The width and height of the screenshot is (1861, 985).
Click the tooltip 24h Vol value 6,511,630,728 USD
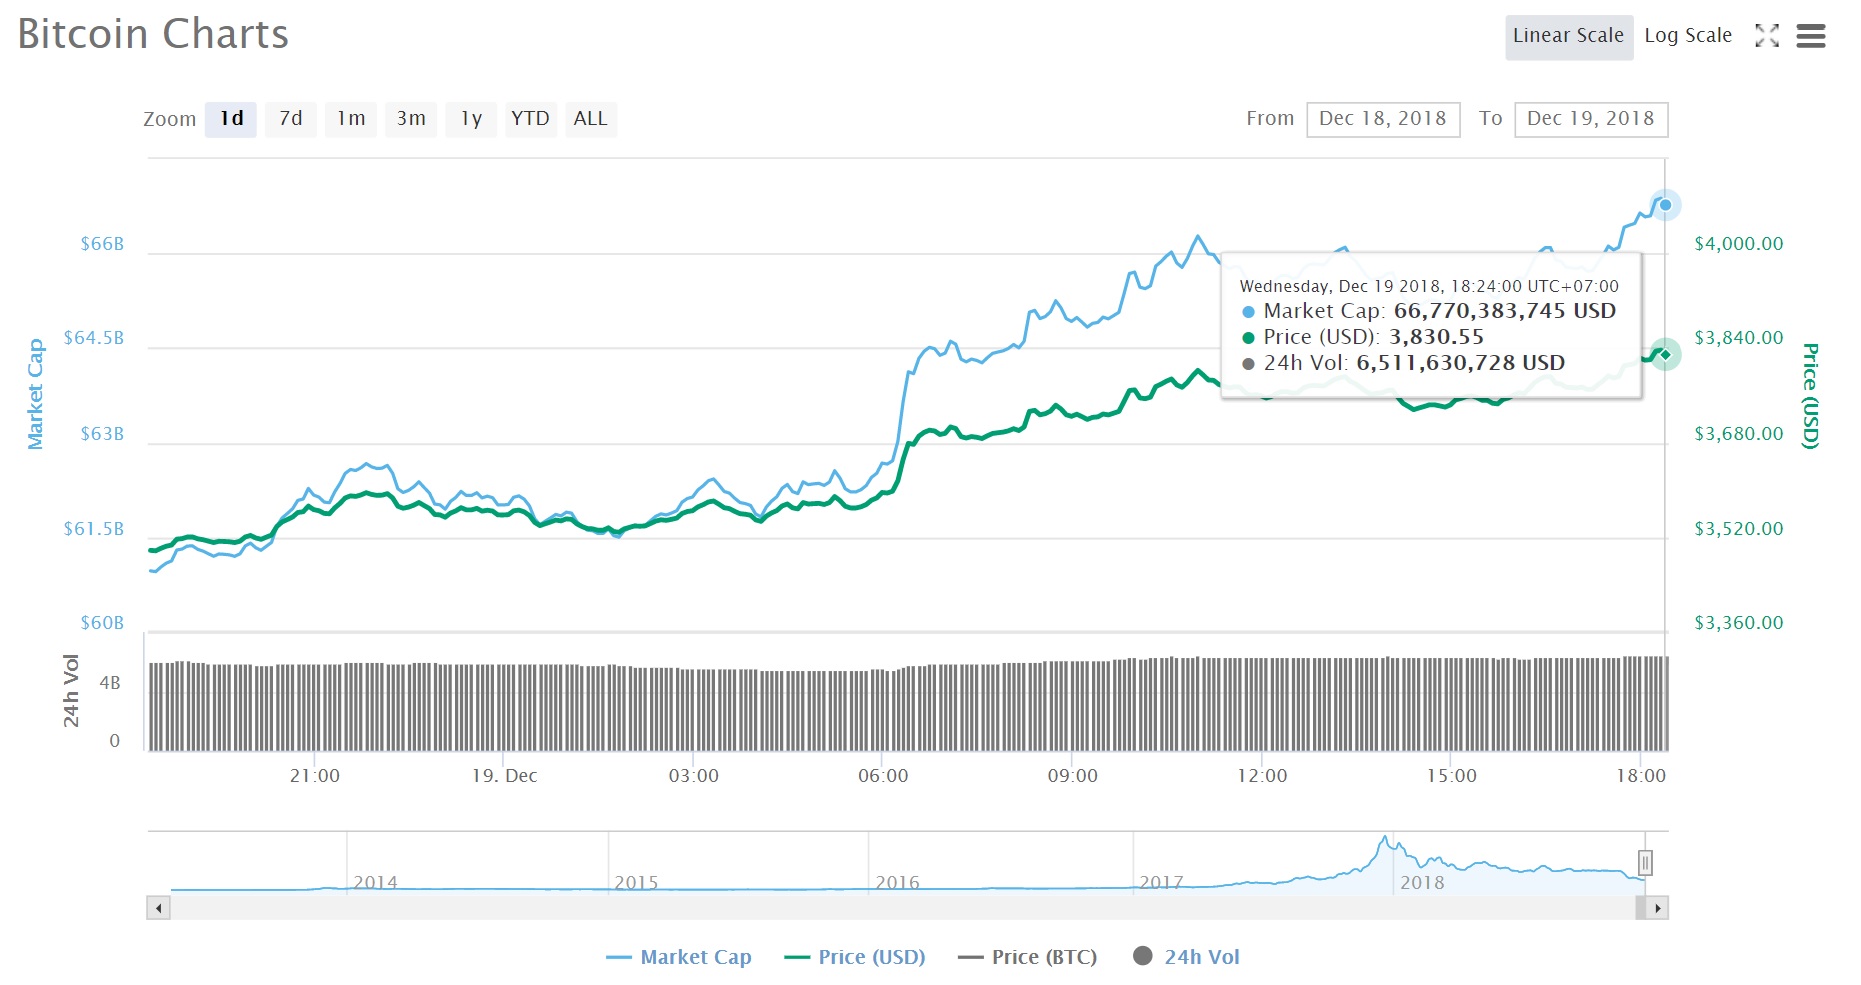point(1461,363)
